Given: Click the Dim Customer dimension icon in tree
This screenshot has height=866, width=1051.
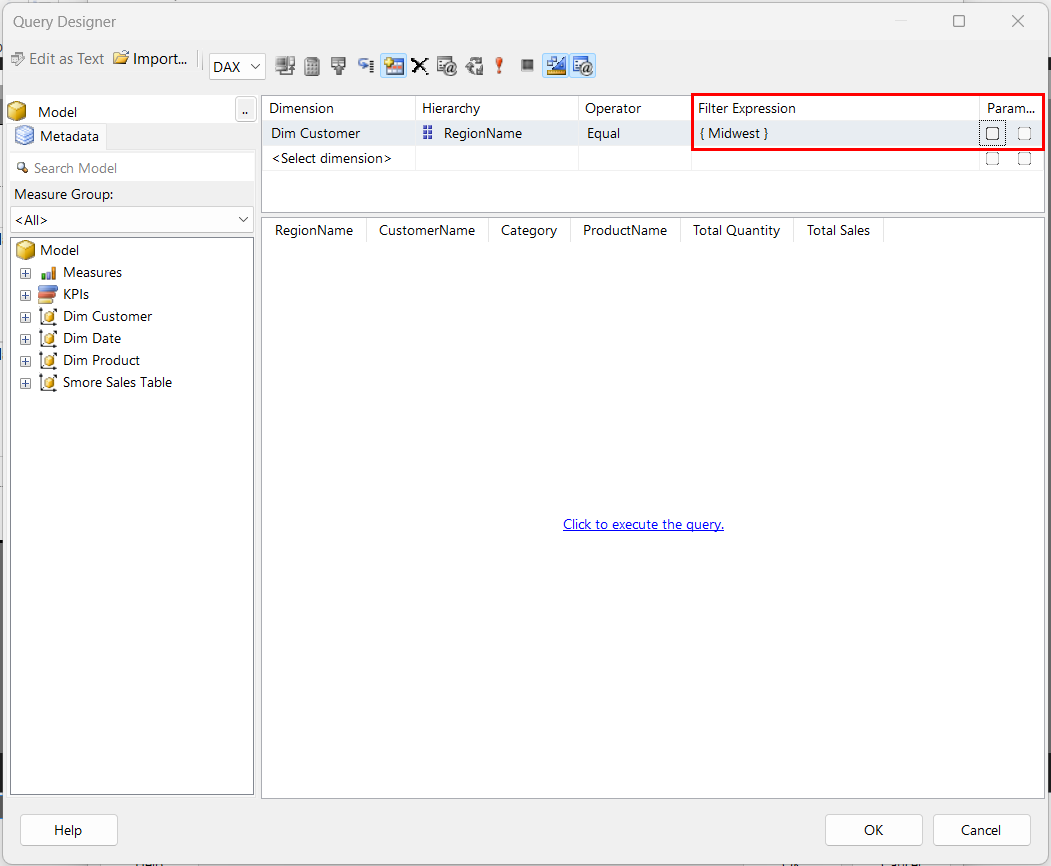Looking at the screenshot, I should coord(48,316).
